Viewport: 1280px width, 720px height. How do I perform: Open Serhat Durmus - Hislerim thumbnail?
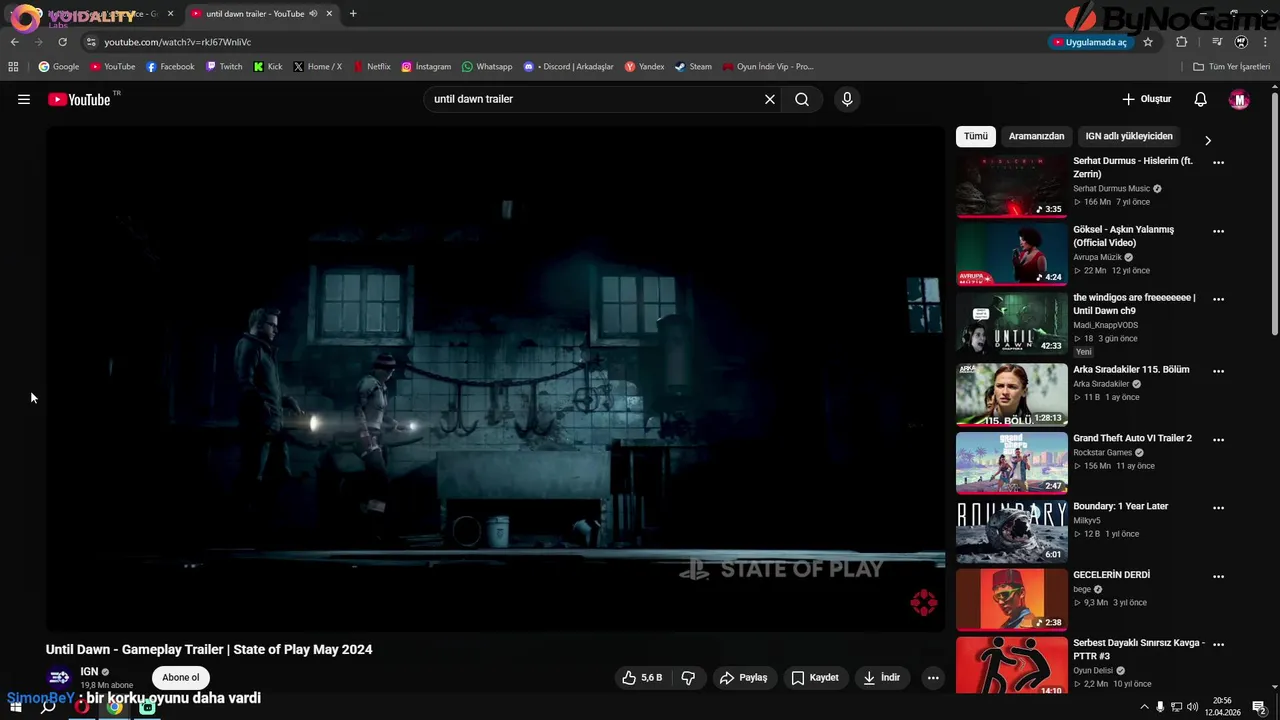[x=1011, y=186]
